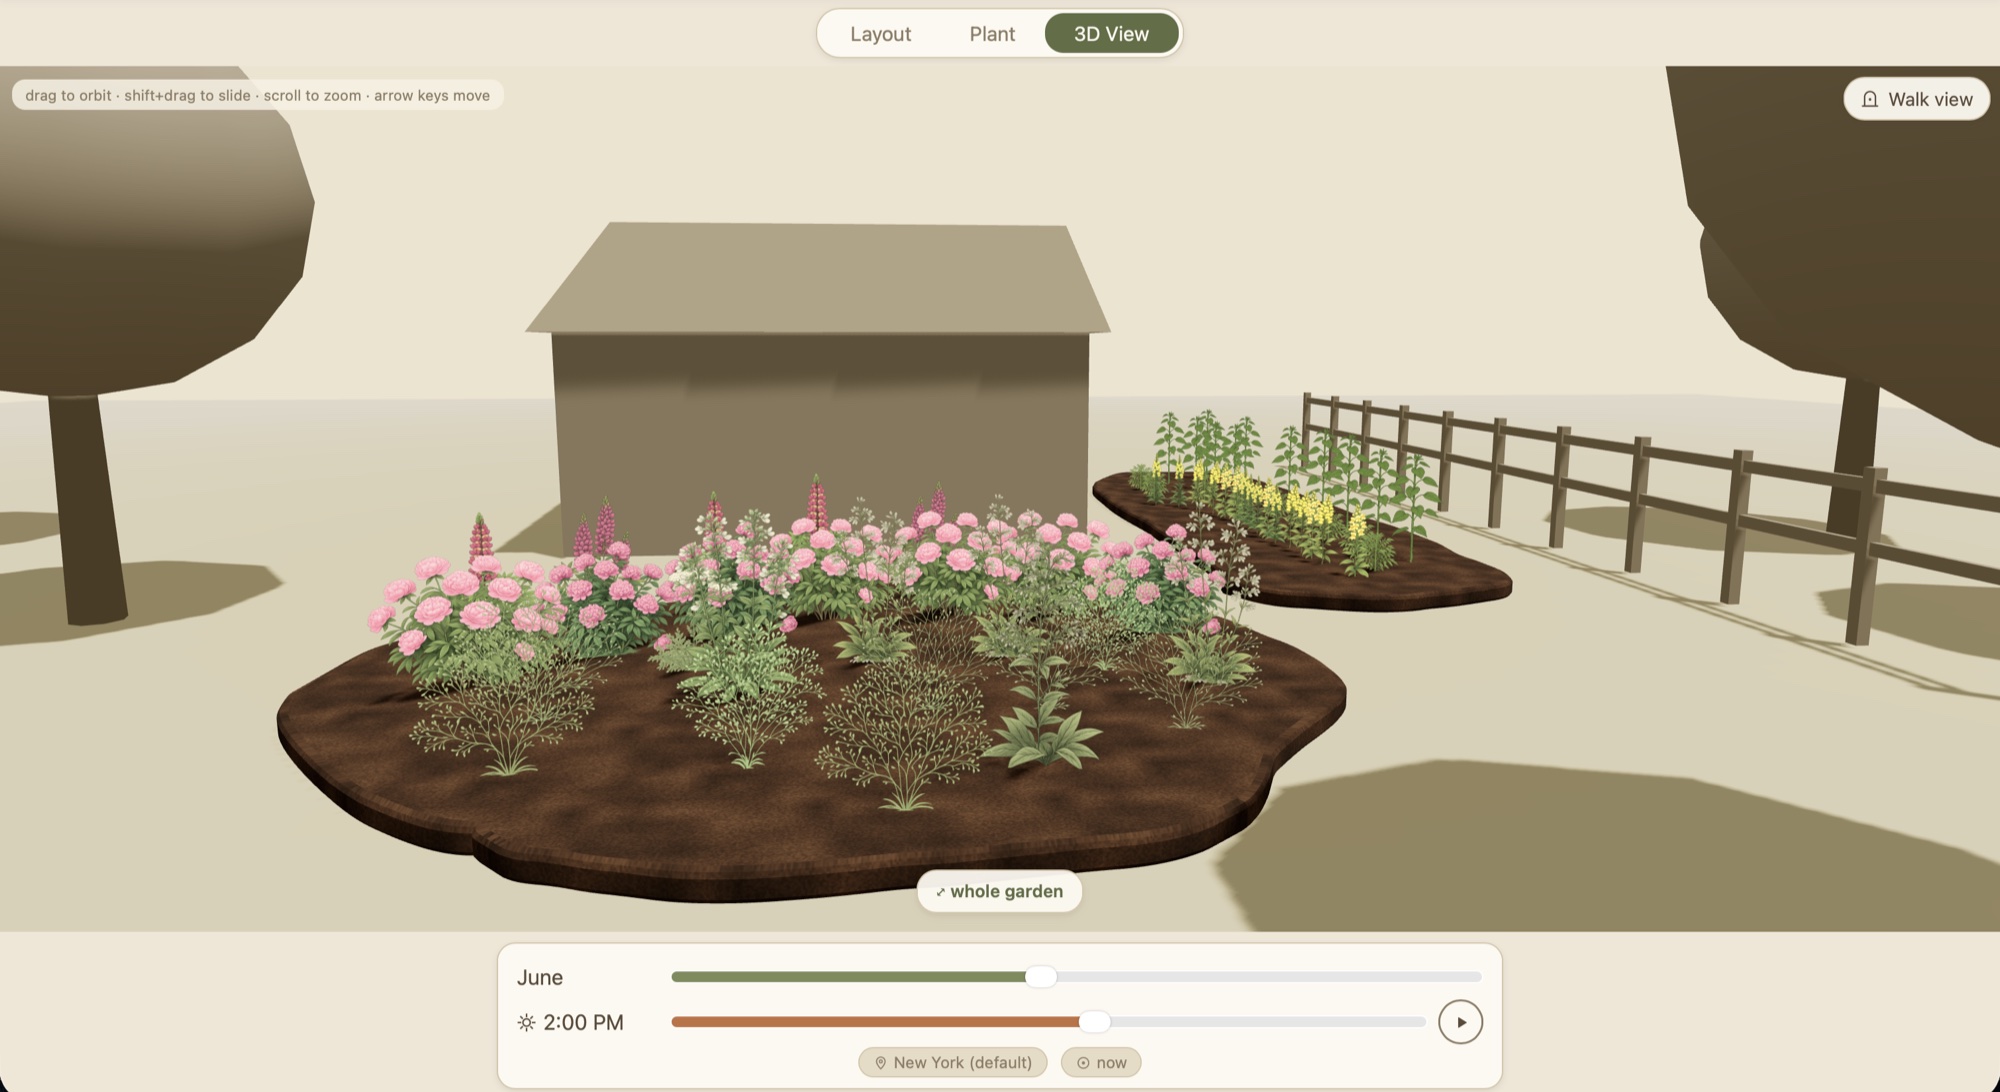
Task: Play the time-of-day animation
Action: (x=1460, y=1022)
